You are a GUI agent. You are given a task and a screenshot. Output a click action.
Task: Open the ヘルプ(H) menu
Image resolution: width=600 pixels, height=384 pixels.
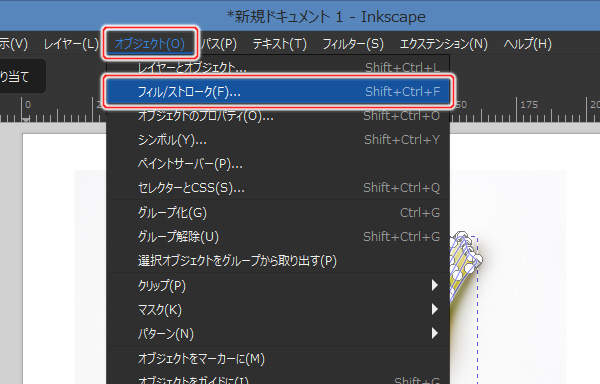coord(528,44)
